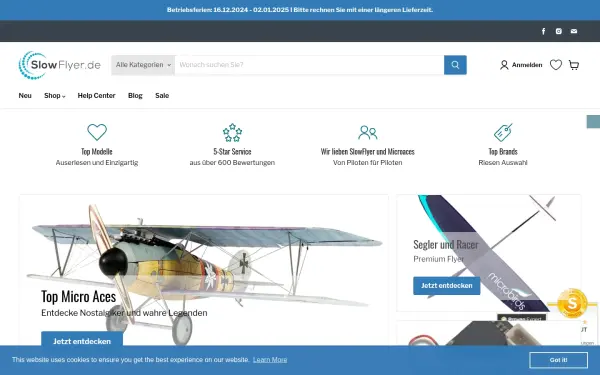This screenshot has height=375, width=600.
Task: Open the Blog menu item
Action: coord(135,96)
